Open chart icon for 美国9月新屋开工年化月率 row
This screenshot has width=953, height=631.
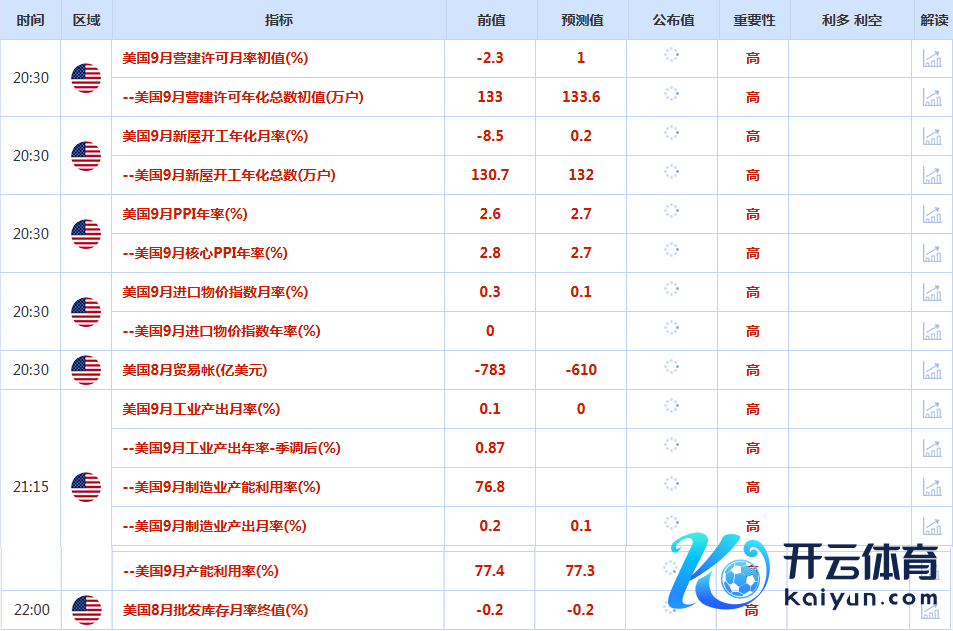pos(932,136)
